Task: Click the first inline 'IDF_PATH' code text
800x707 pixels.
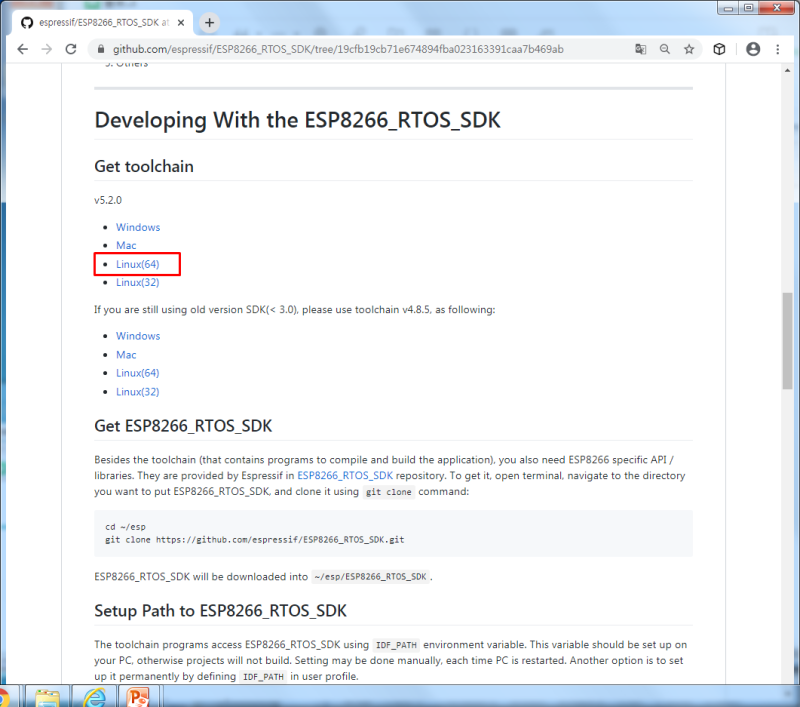Action: (x=396, y=645)
